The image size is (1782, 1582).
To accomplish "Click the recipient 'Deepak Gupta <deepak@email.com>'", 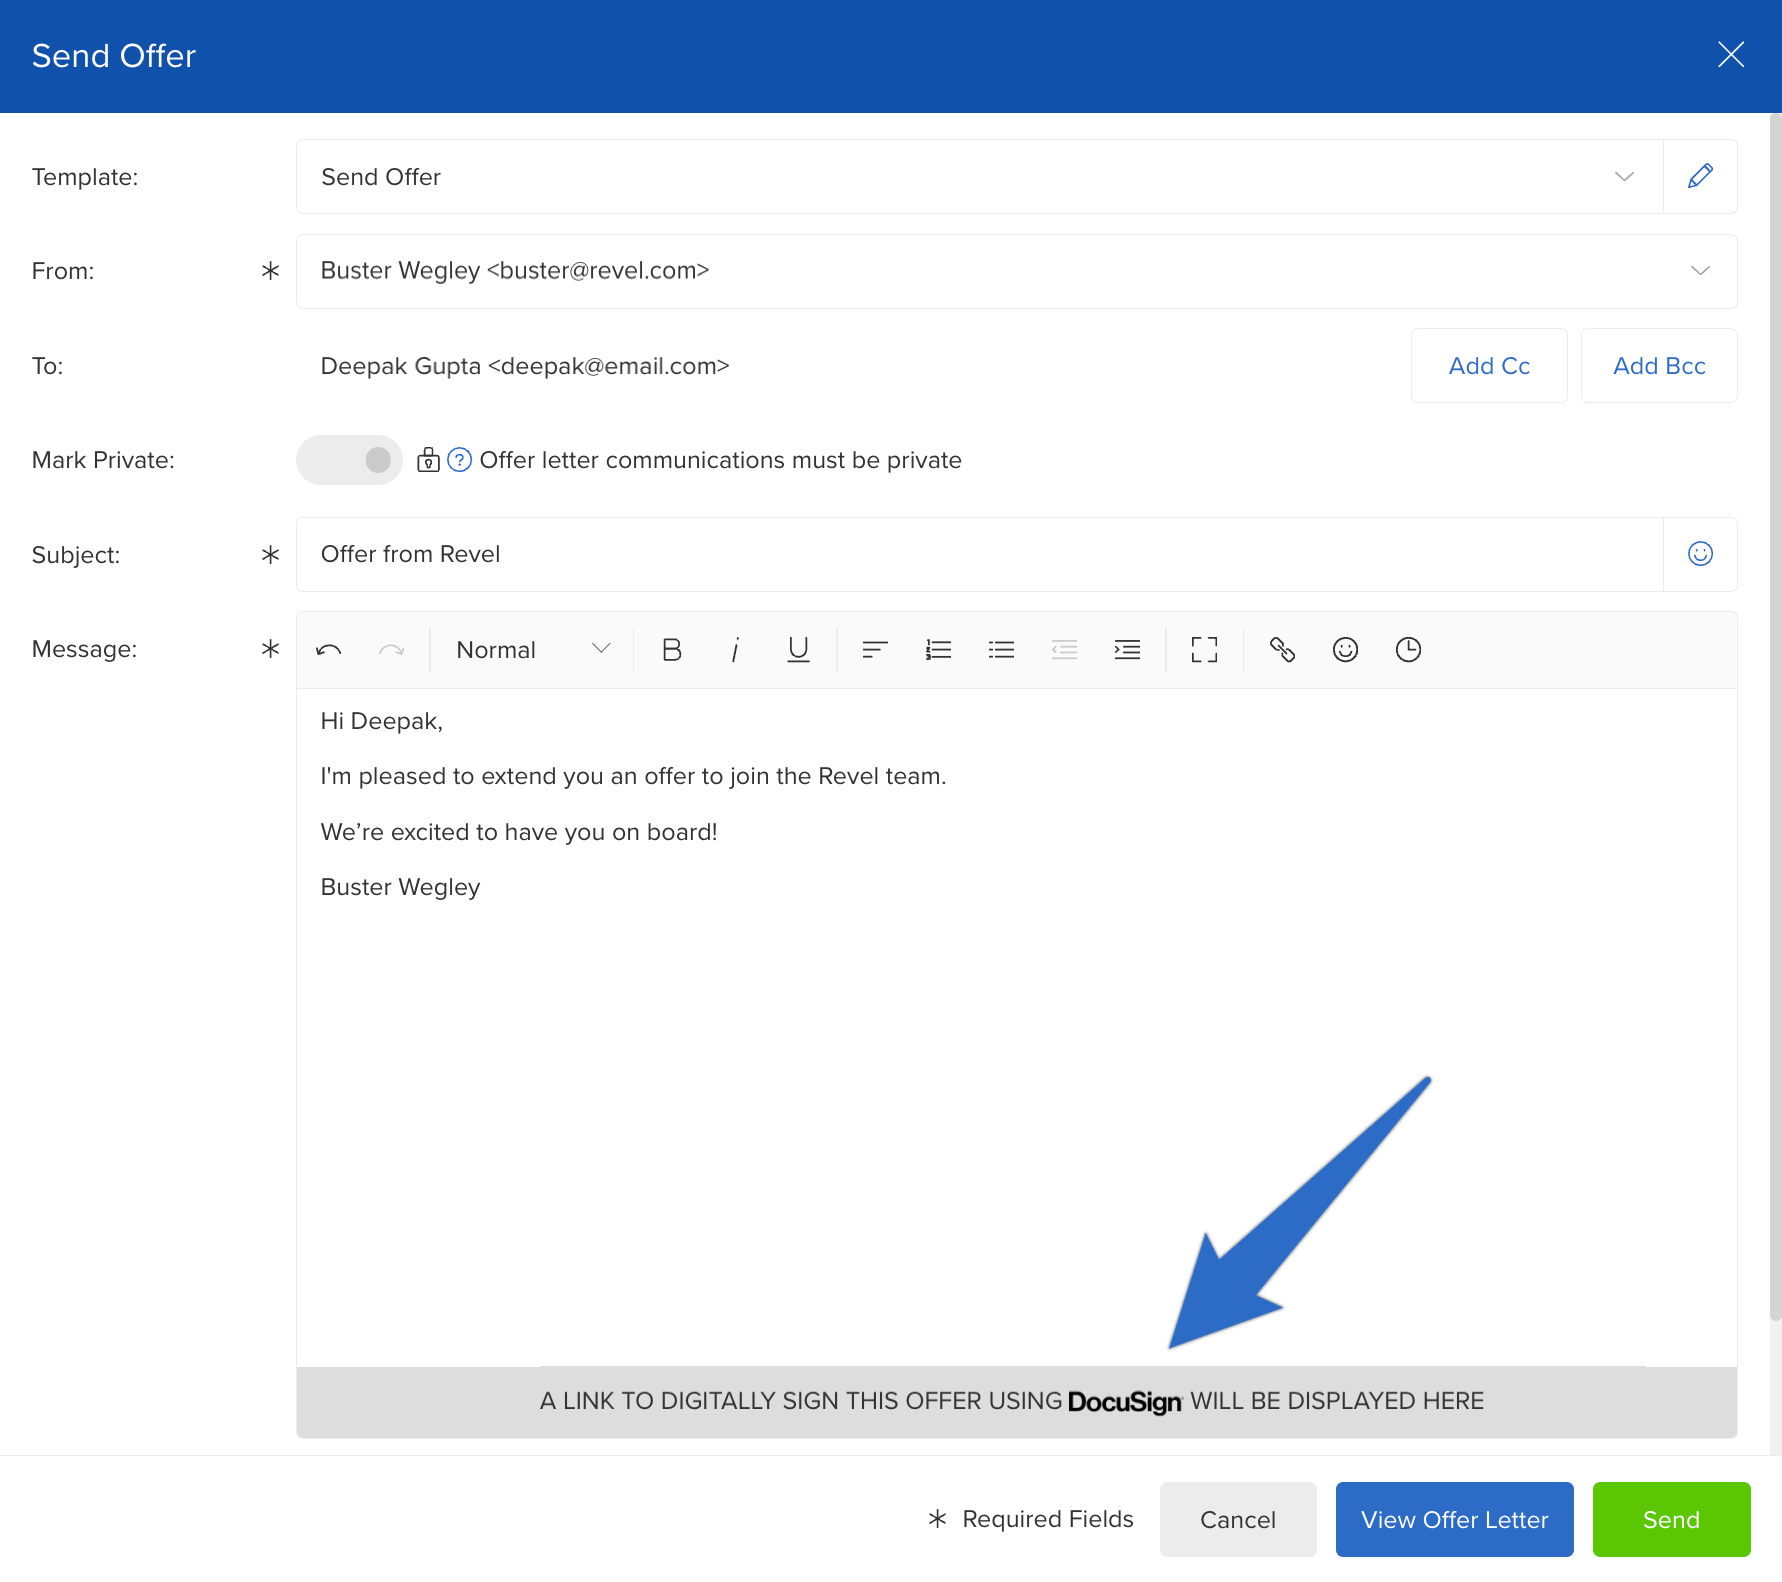I will pyautogui.click(x=525, y=366).
